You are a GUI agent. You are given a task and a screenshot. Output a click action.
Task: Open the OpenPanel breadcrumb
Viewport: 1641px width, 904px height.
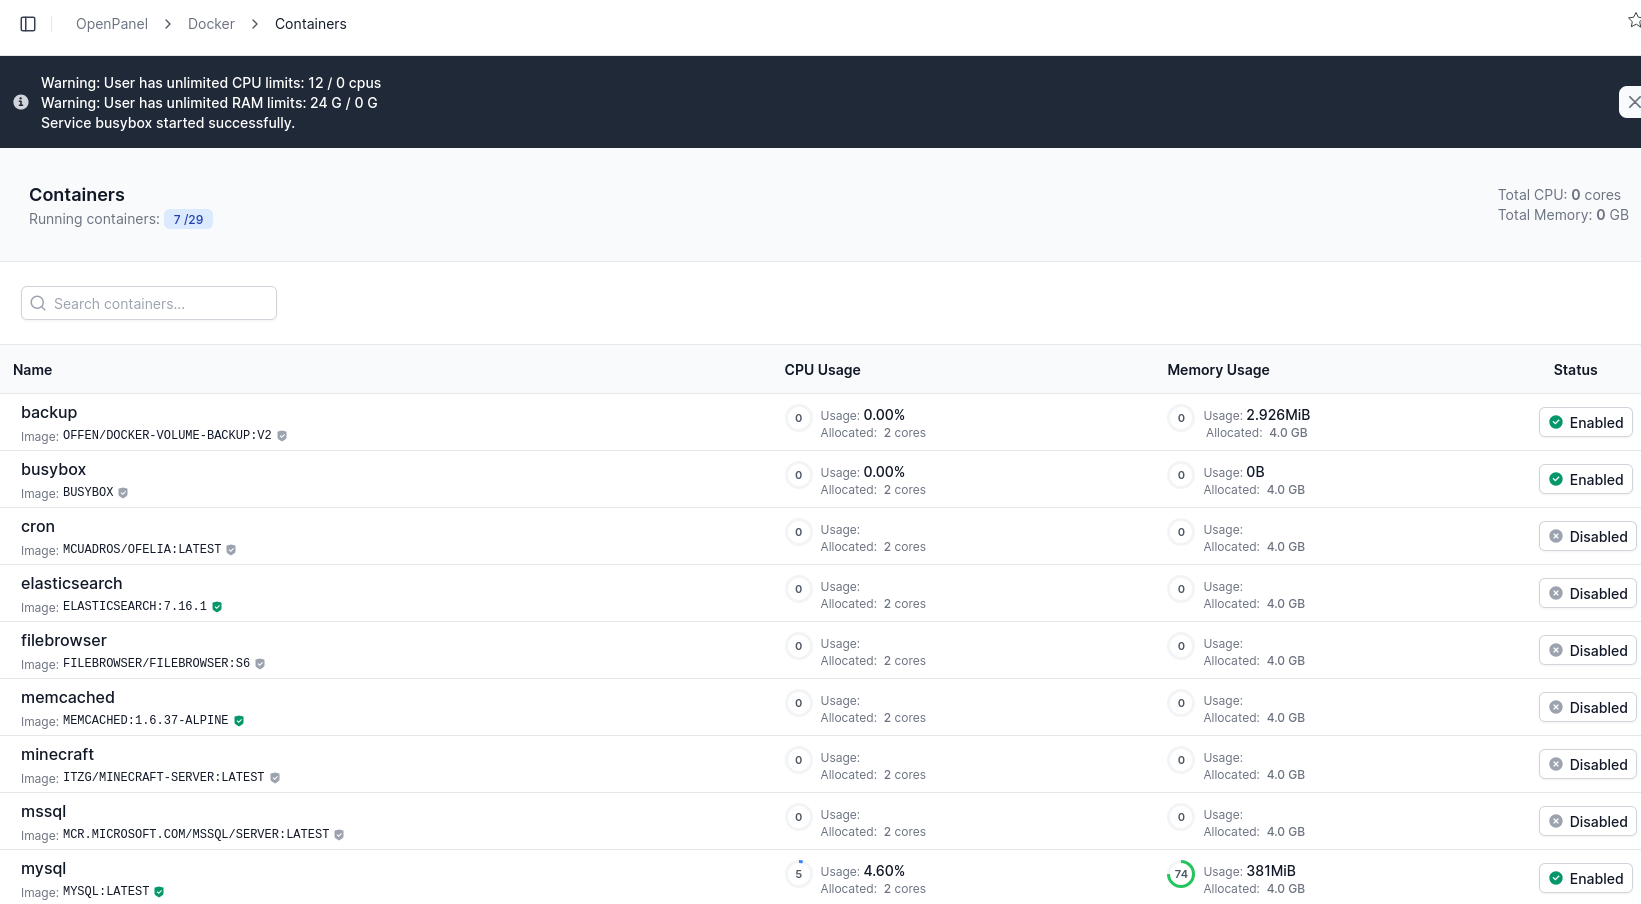[x=112, y=24]
